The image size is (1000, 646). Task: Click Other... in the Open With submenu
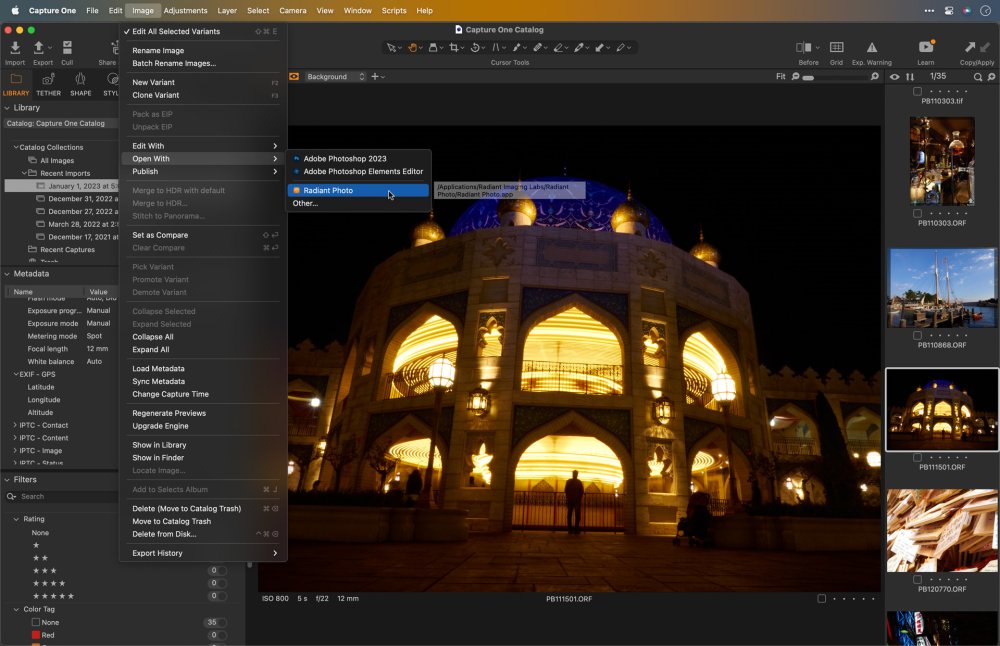(x=305, y=203)
